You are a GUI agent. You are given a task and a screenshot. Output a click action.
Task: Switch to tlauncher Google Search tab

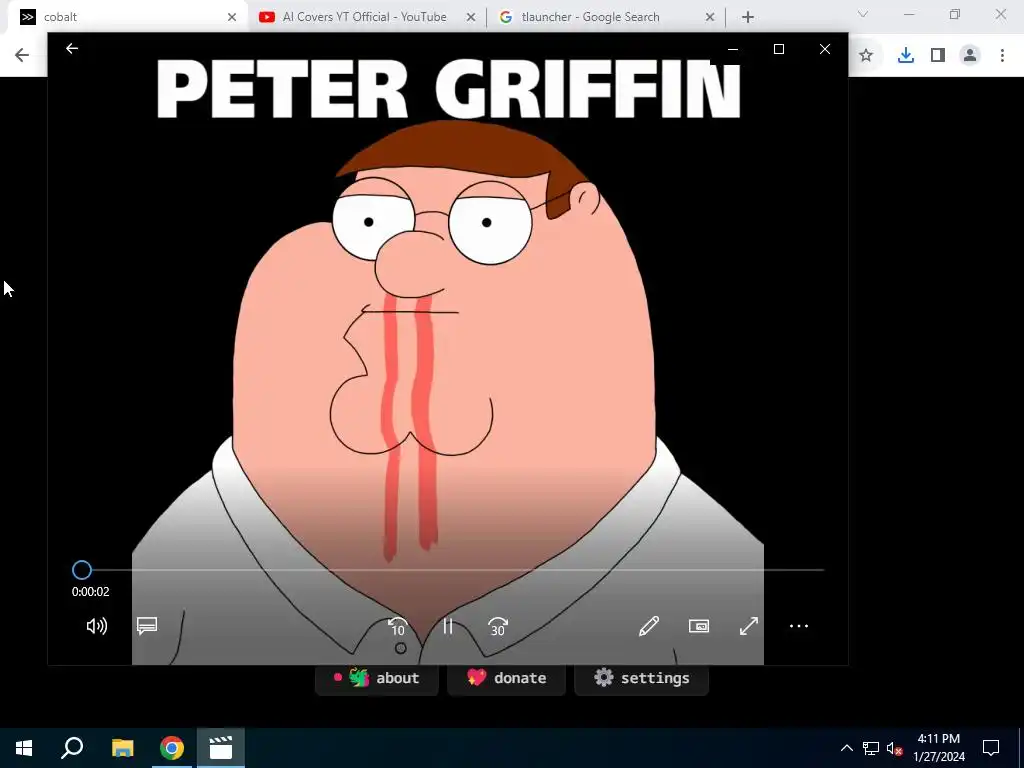(605, 17)
